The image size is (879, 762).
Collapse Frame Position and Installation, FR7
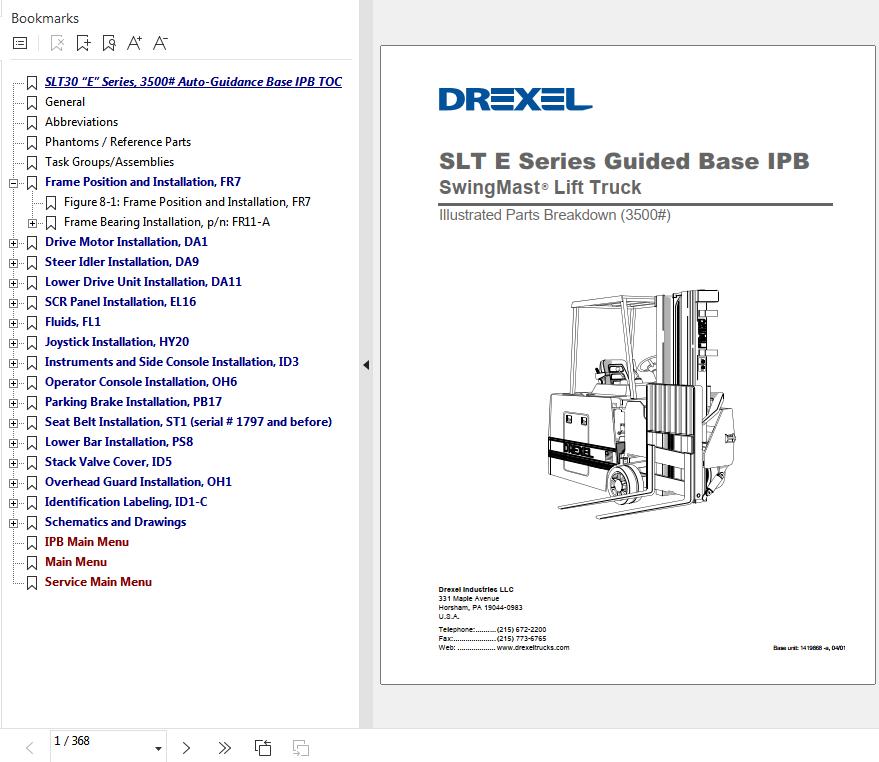[13, 183]
